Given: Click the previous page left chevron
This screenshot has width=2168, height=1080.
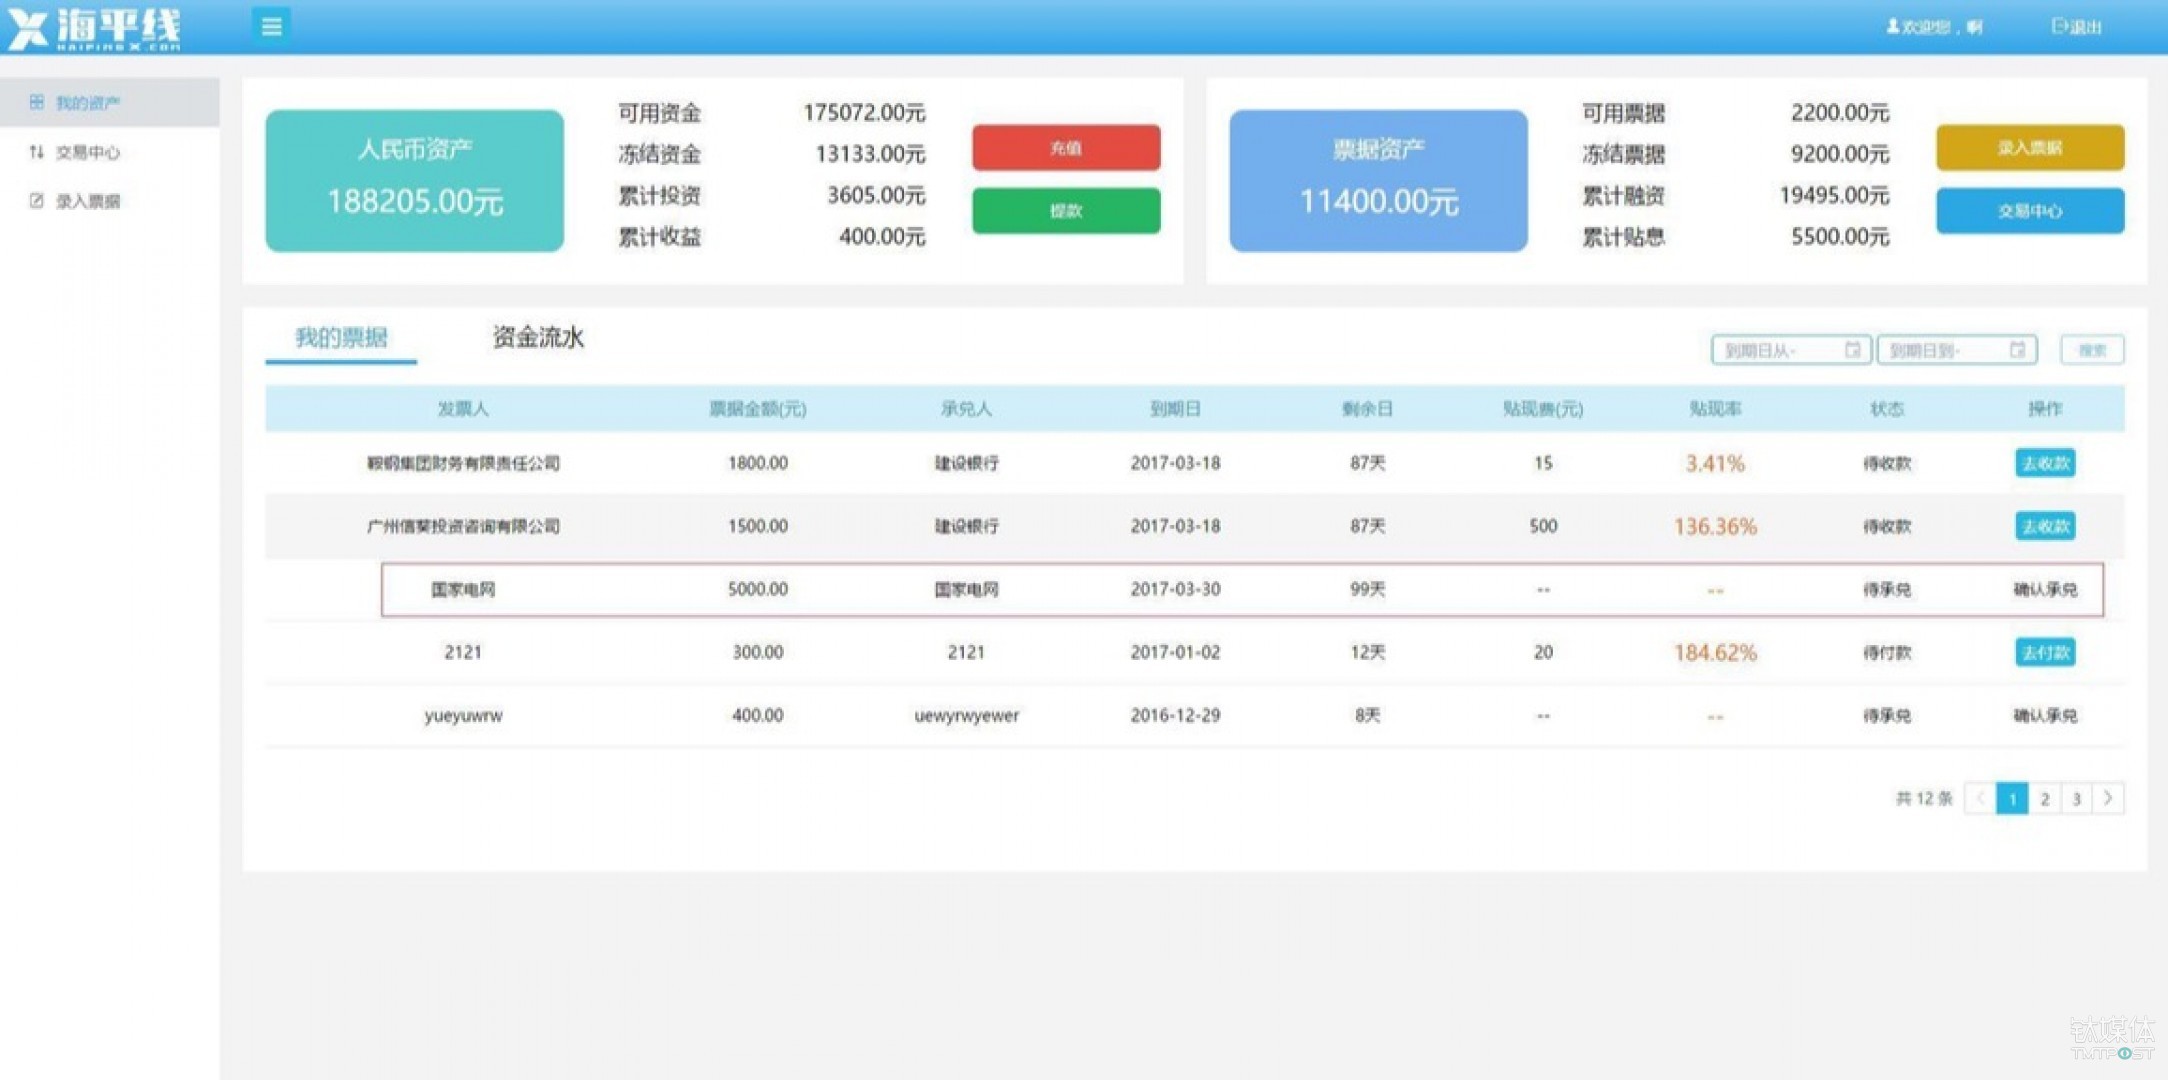Looking at the screenshot, I should (1979, 798).
